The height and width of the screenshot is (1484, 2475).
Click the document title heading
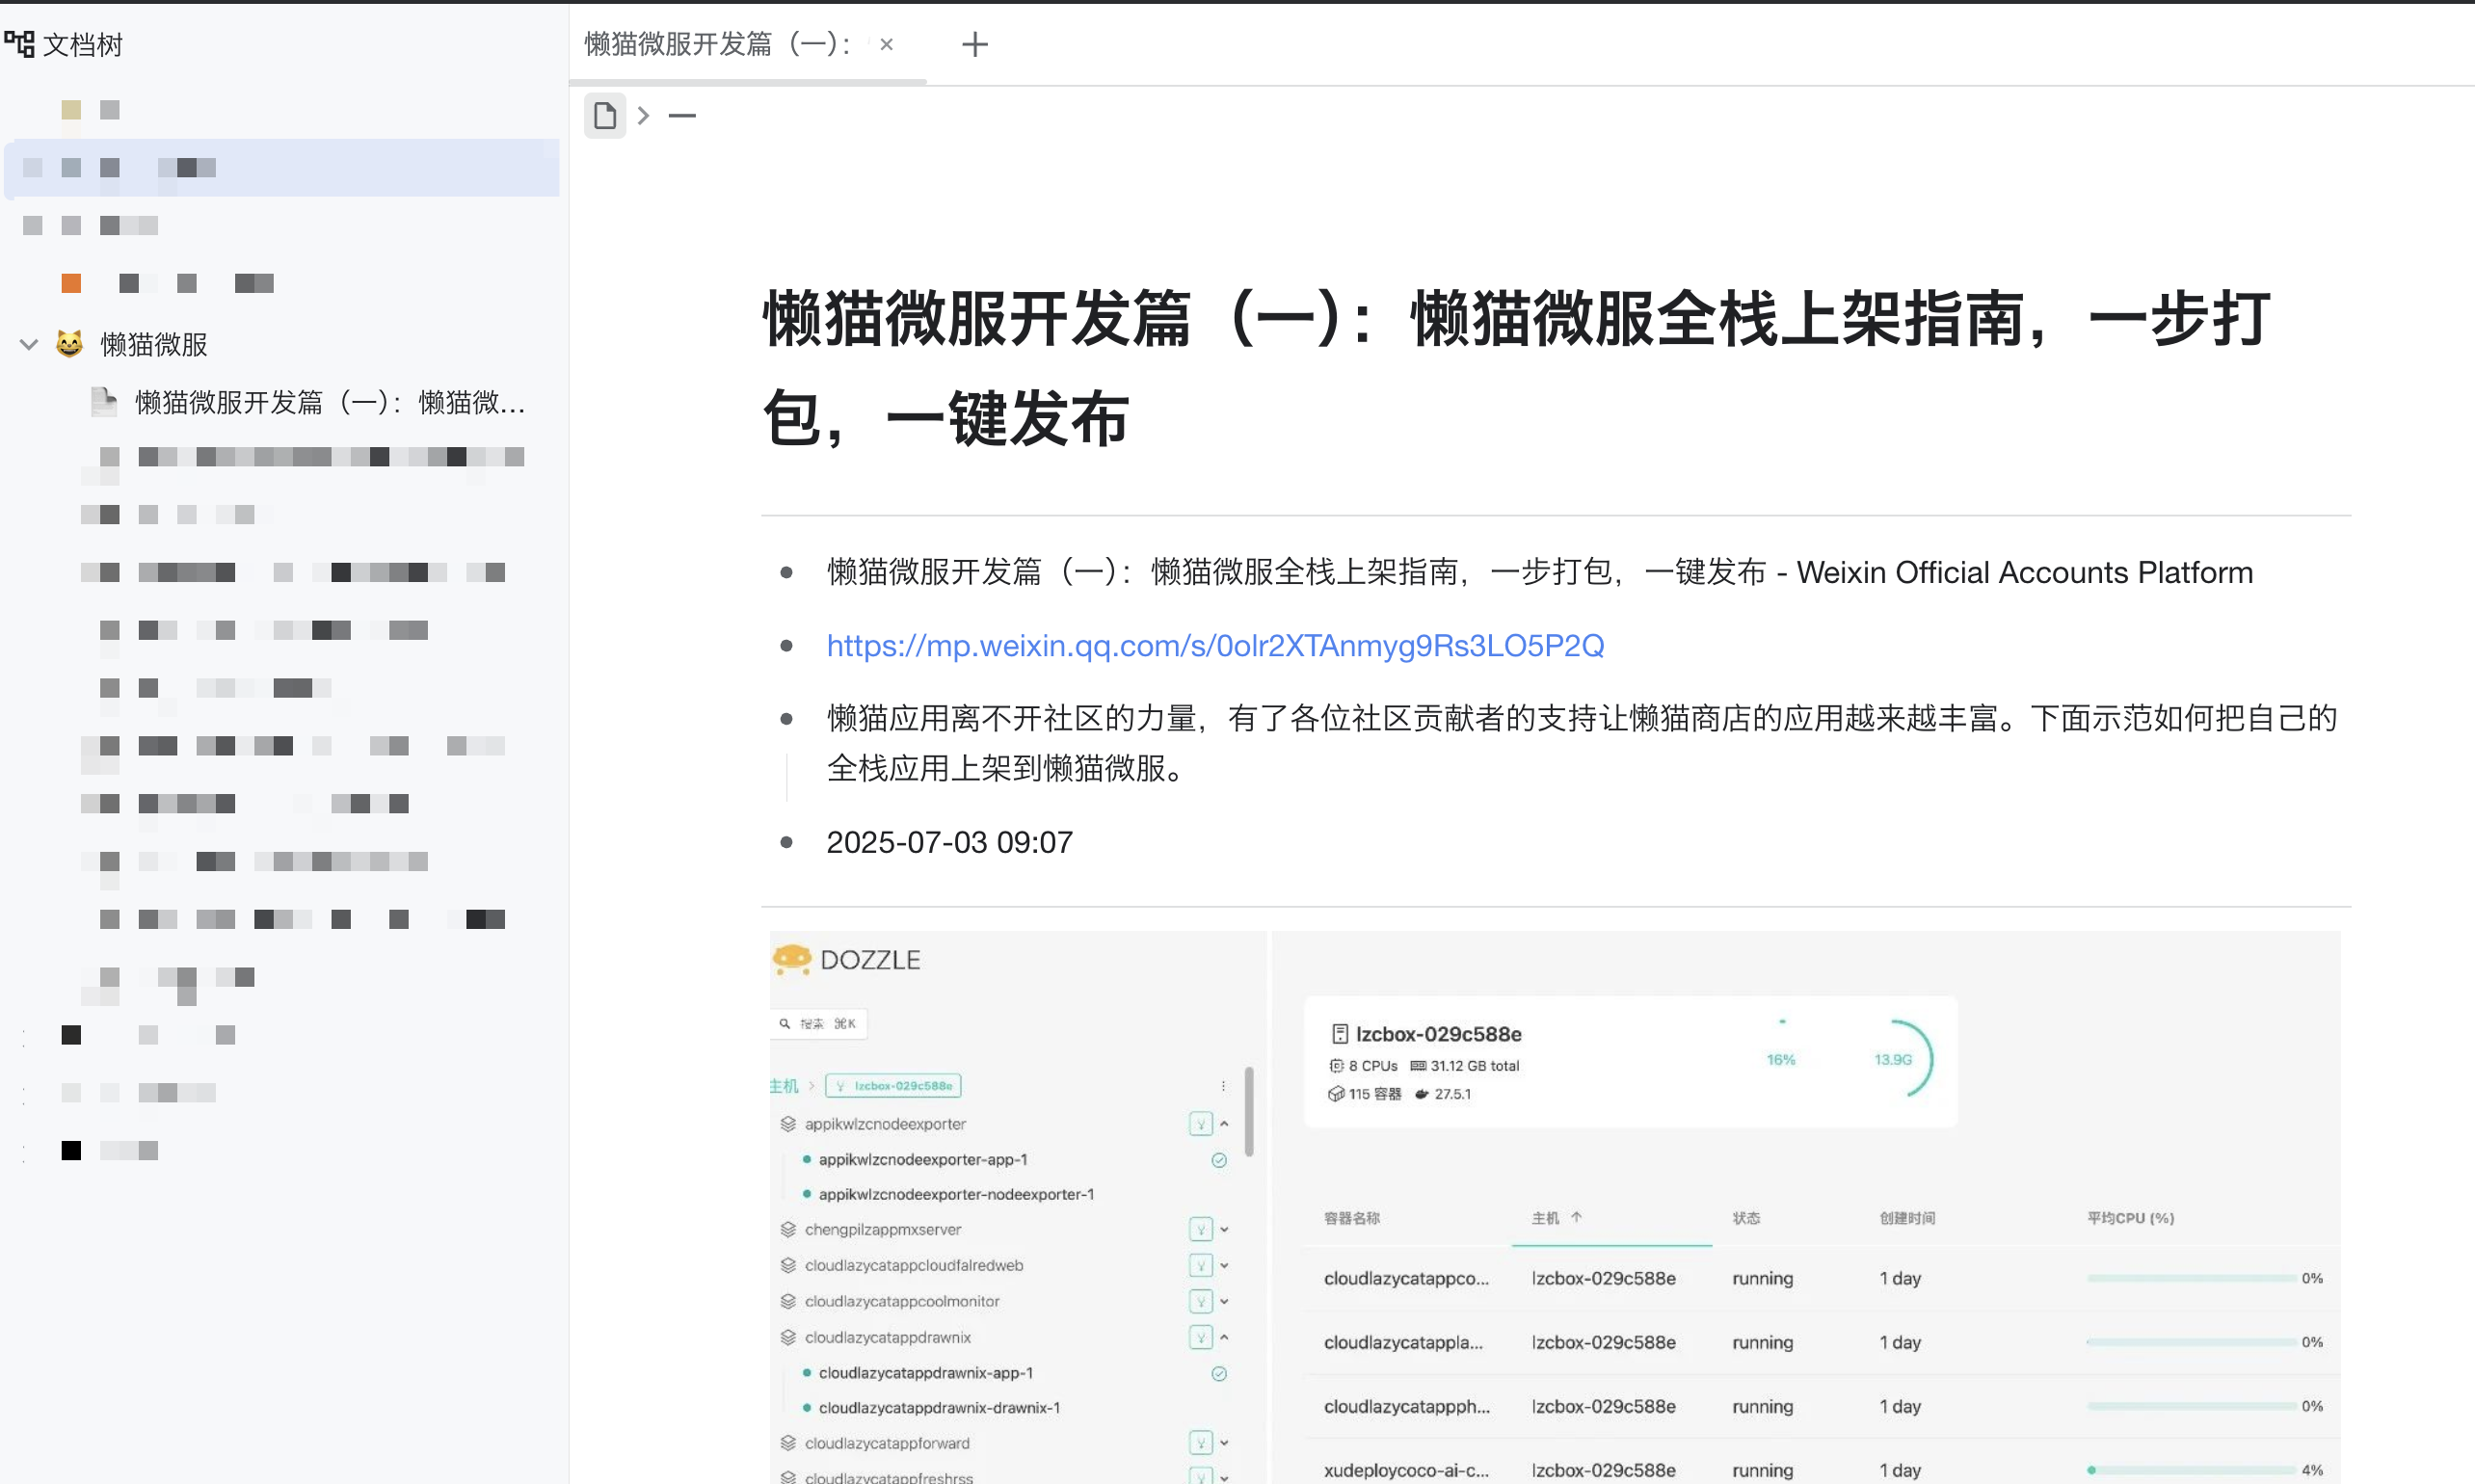coord(1517,368)
